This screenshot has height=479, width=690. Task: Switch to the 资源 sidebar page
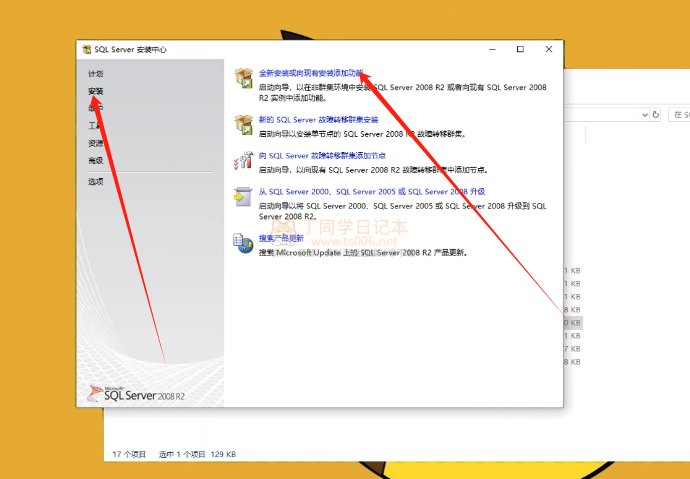click(x=95, y=143)
